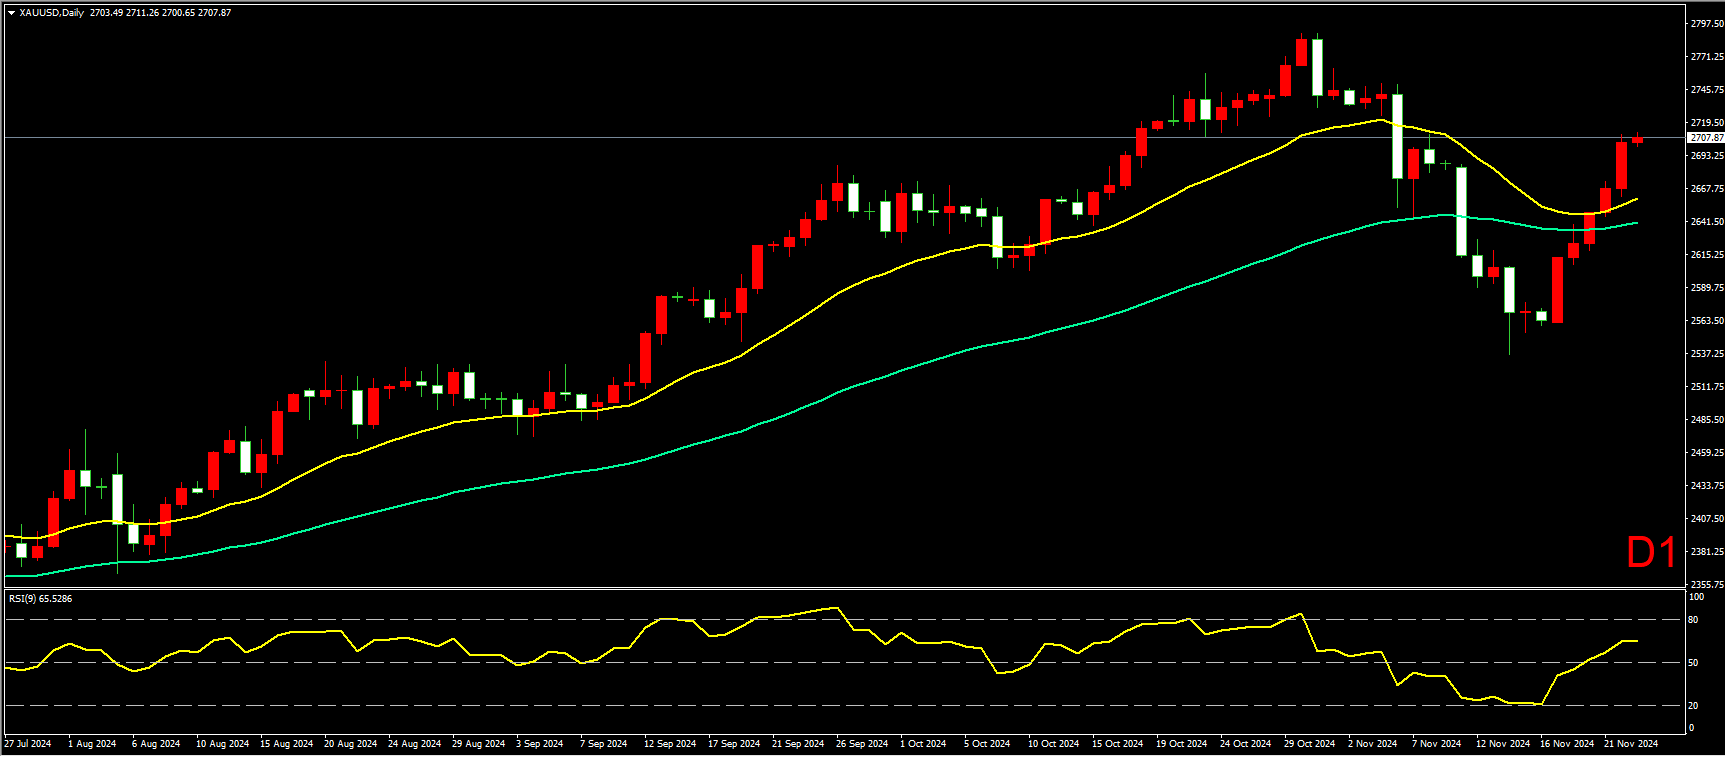Click the 29 Aug 2024 date label
The width and height of the screenshot is (1725, 757).
(479, 743)
